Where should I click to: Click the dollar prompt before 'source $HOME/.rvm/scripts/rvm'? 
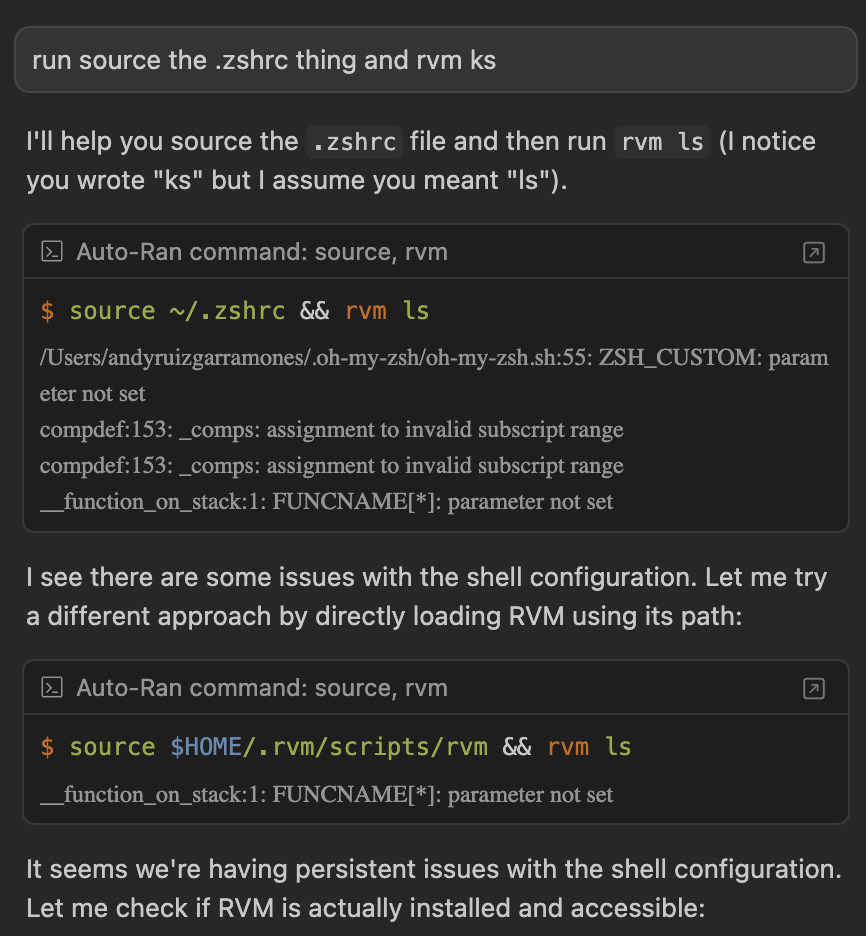tap(47, 747)
